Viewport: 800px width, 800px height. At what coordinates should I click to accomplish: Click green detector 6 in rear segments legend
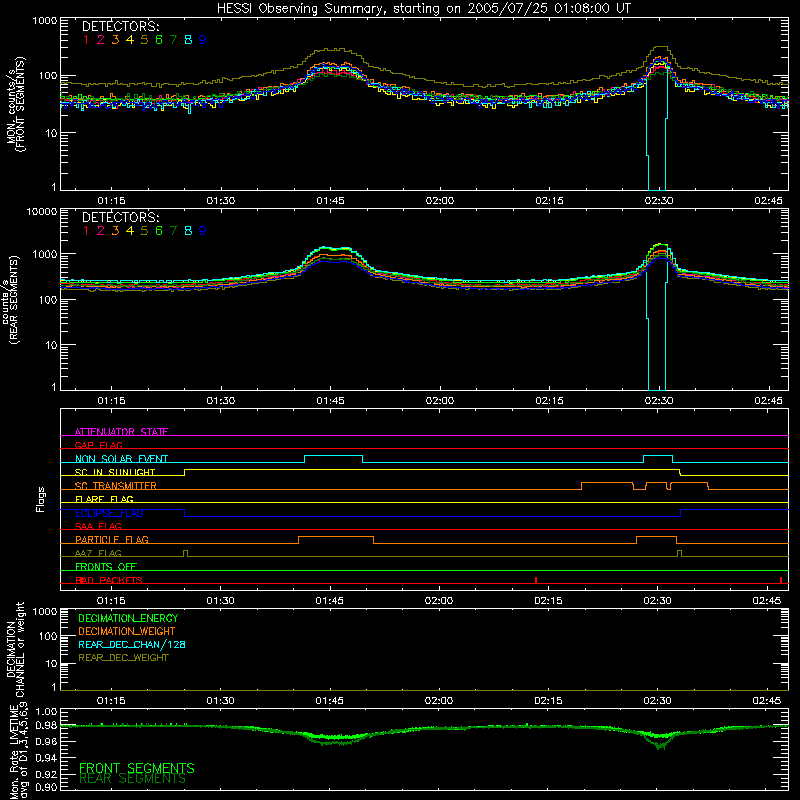coord(159,231)
